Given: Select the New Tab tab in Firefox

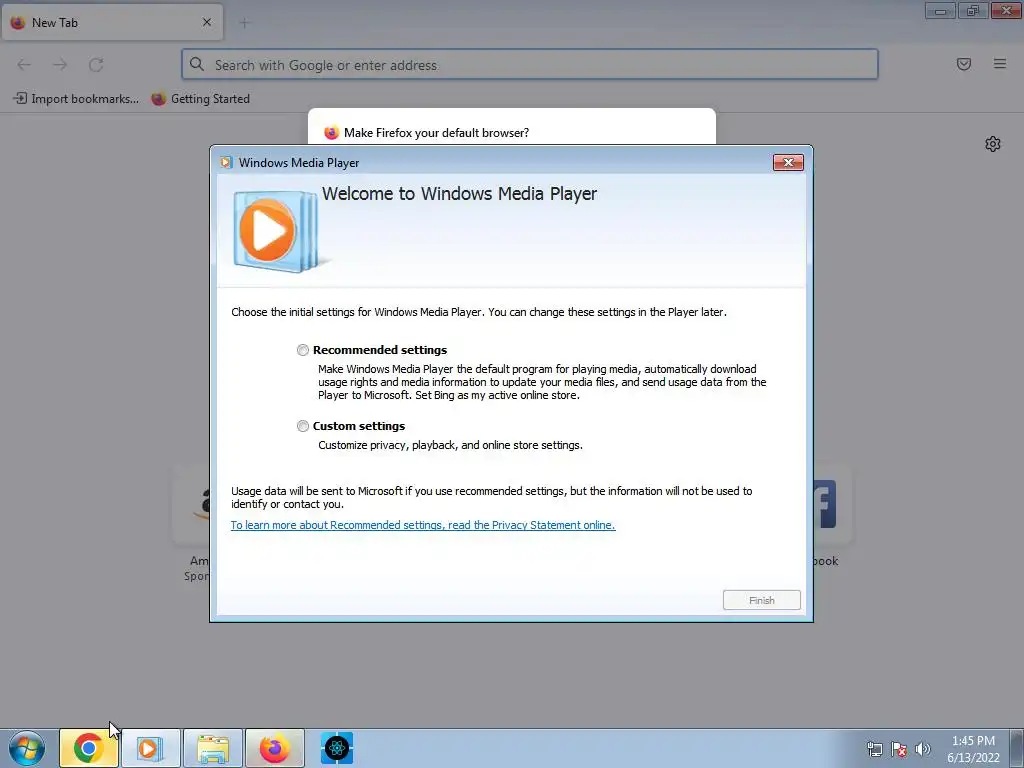Looking at the screenshot, I should [x=112, y=23].
